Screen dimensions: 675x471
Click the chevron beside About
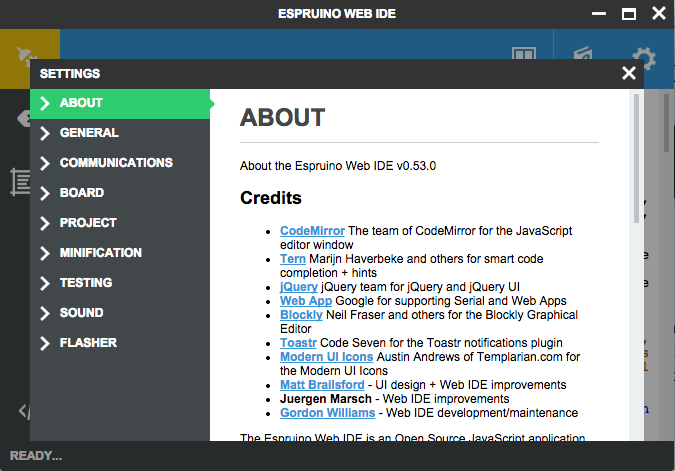coord(45,103)
